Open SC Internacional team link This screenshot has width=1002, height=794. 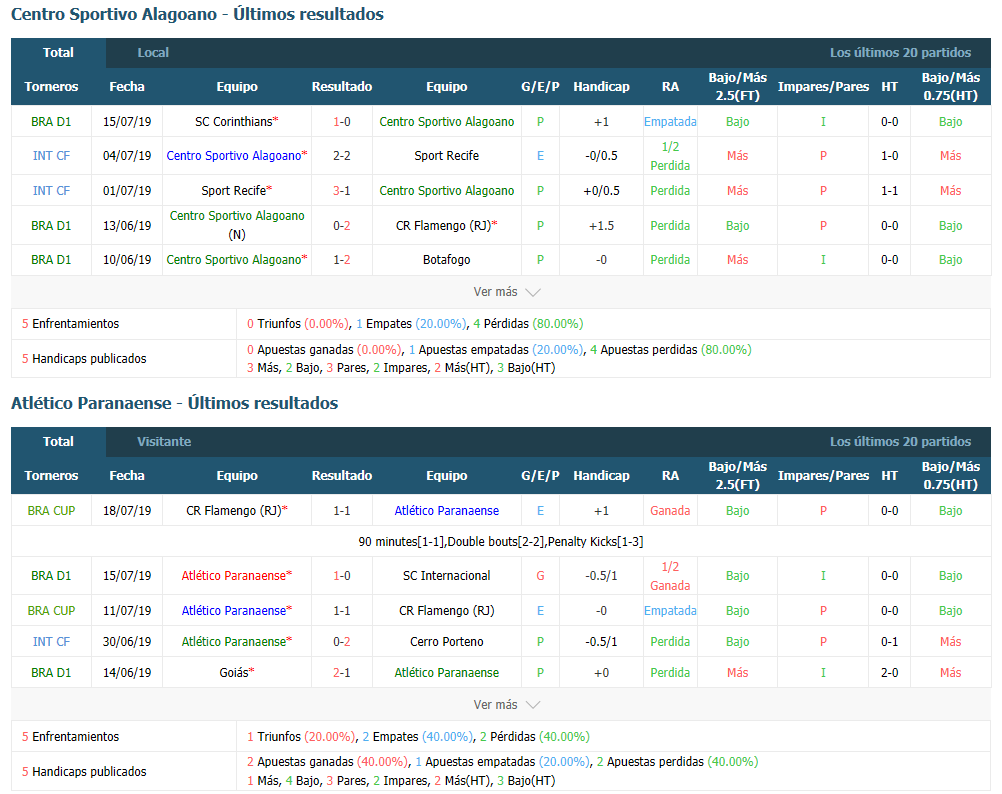tap(446, 576)
